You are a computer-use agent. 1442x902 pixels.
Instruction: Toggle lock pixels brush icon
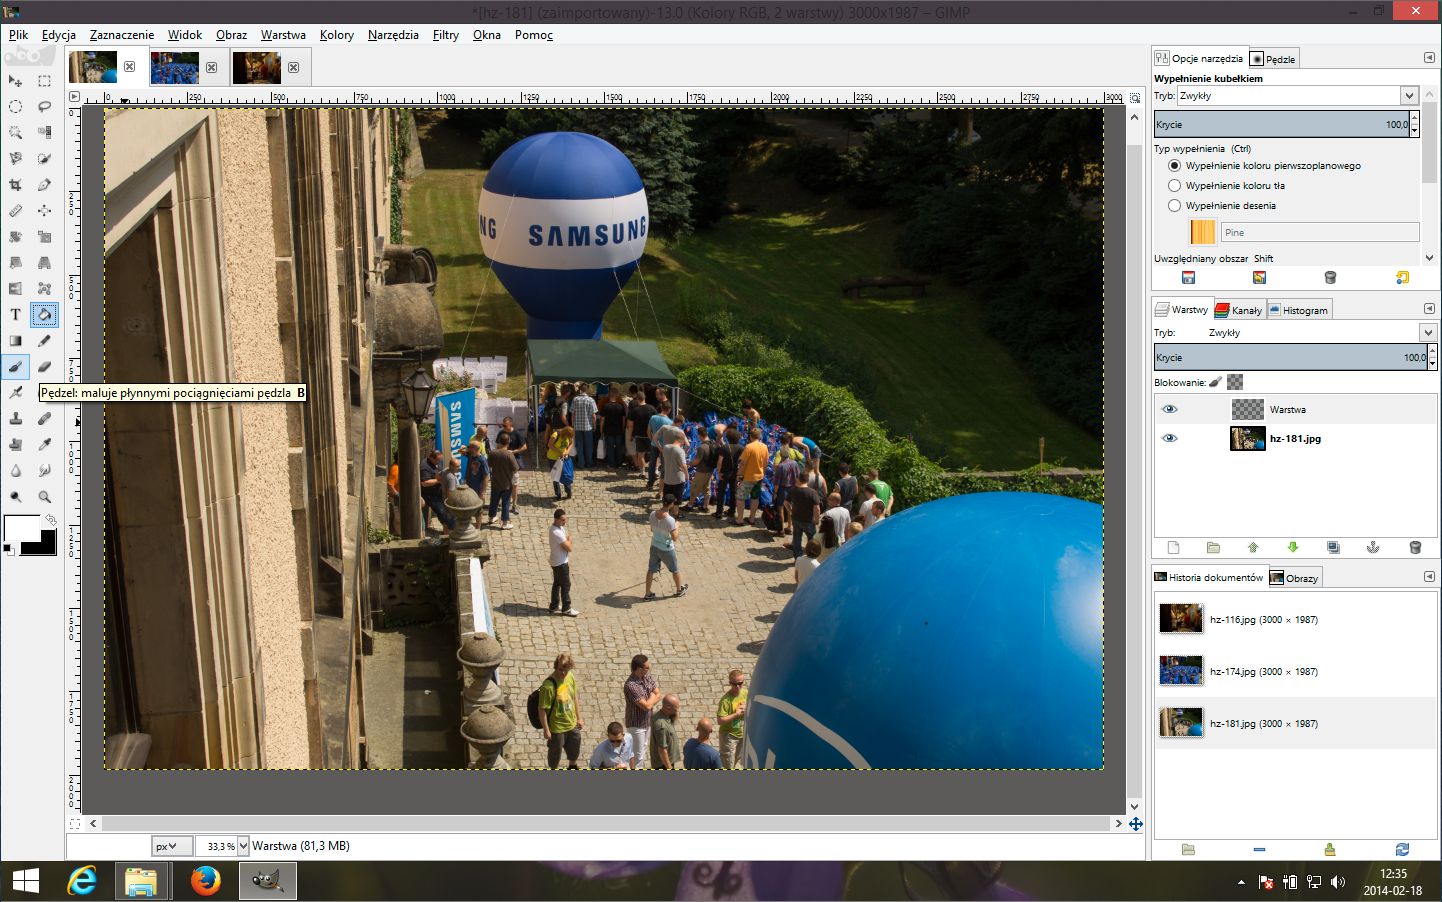tap(1215, 382)
